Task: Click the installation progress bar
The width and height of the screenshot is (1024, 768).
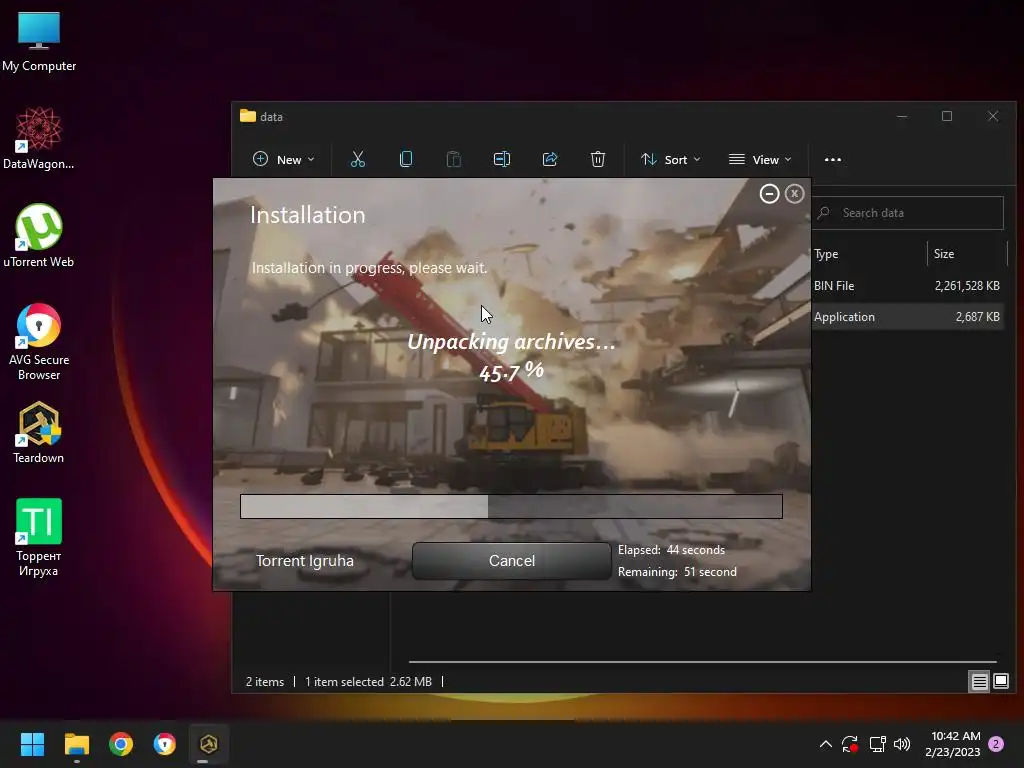Action: coord(511,506)
